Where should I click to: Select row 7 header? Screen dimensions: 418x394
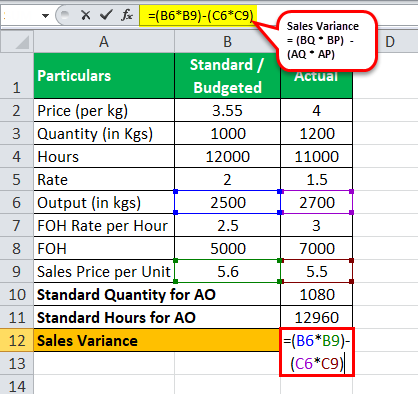point(17,225)
